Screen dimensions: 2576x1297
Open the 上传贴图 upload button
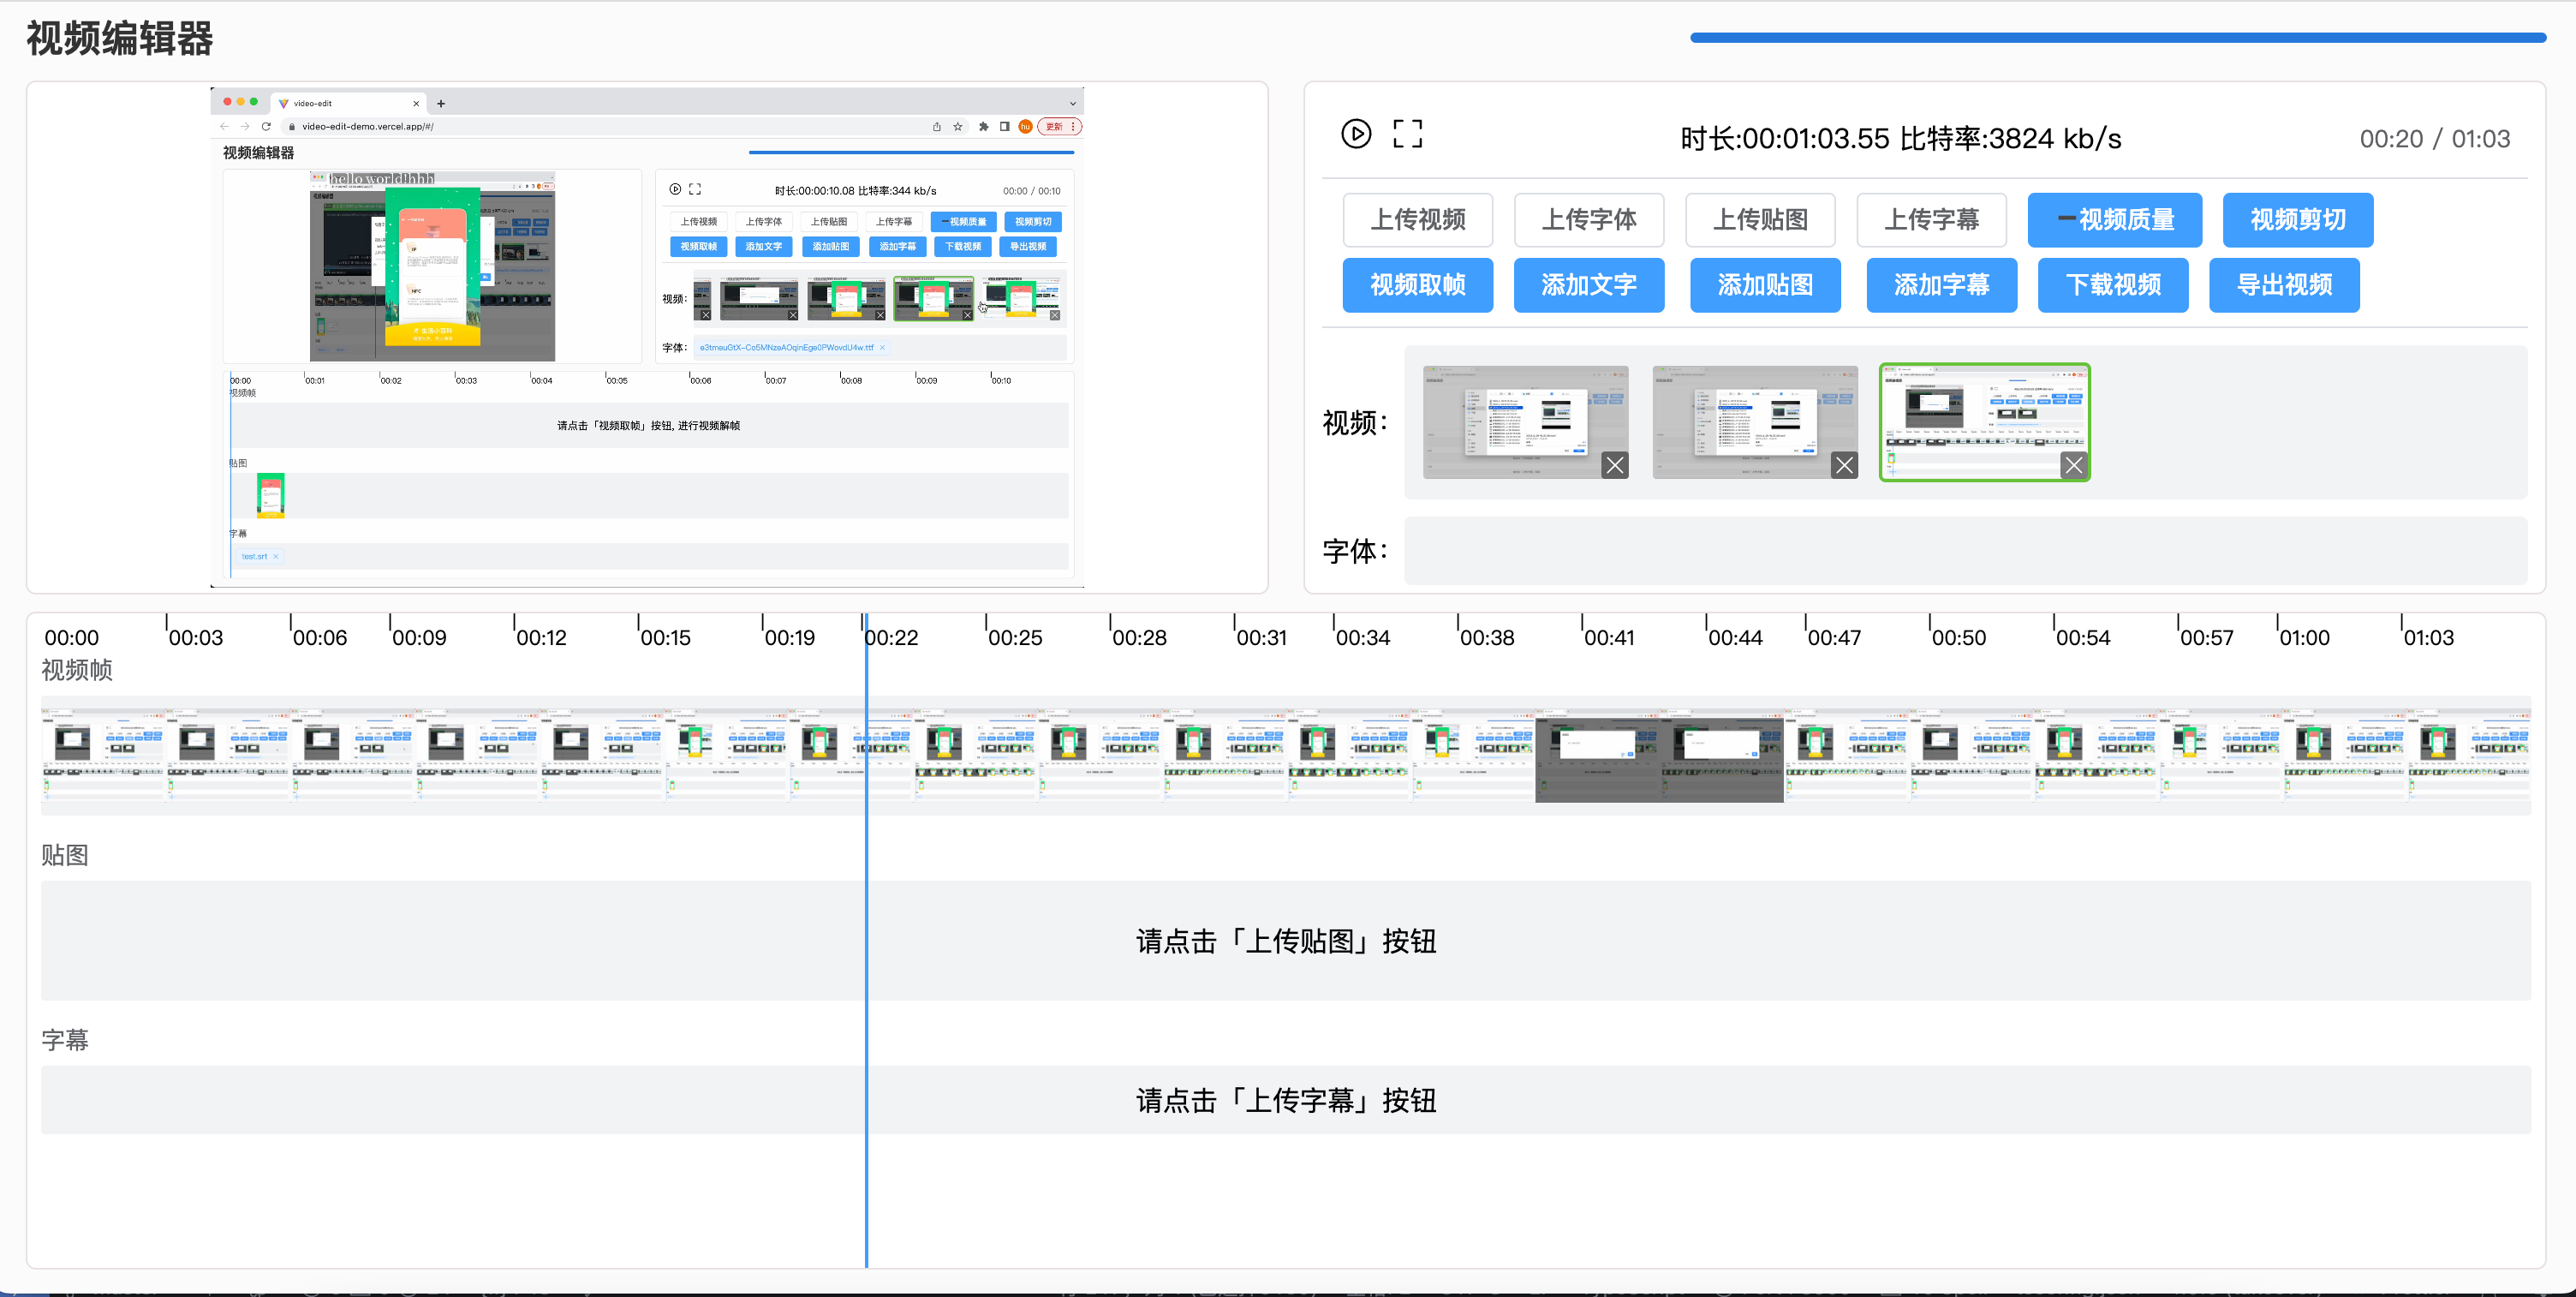[1760, 220]
